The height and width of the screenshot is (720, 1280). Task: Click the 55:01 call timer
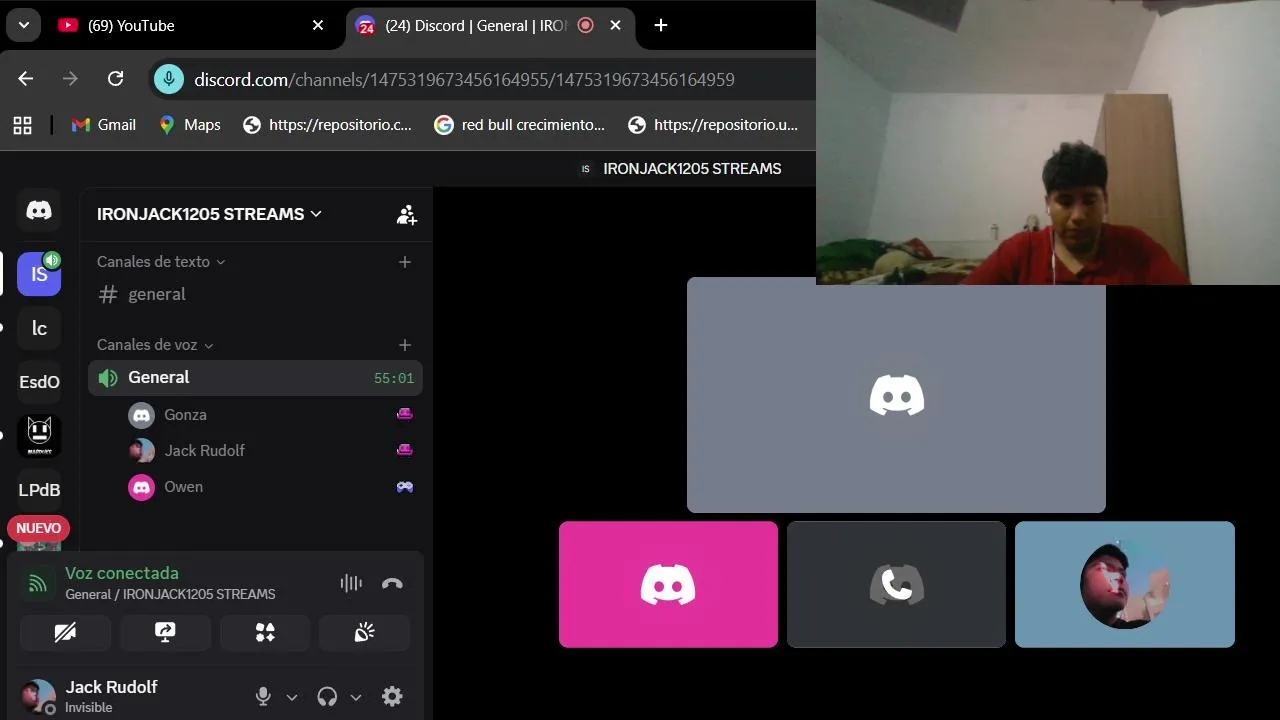click(x=394, y=378)
